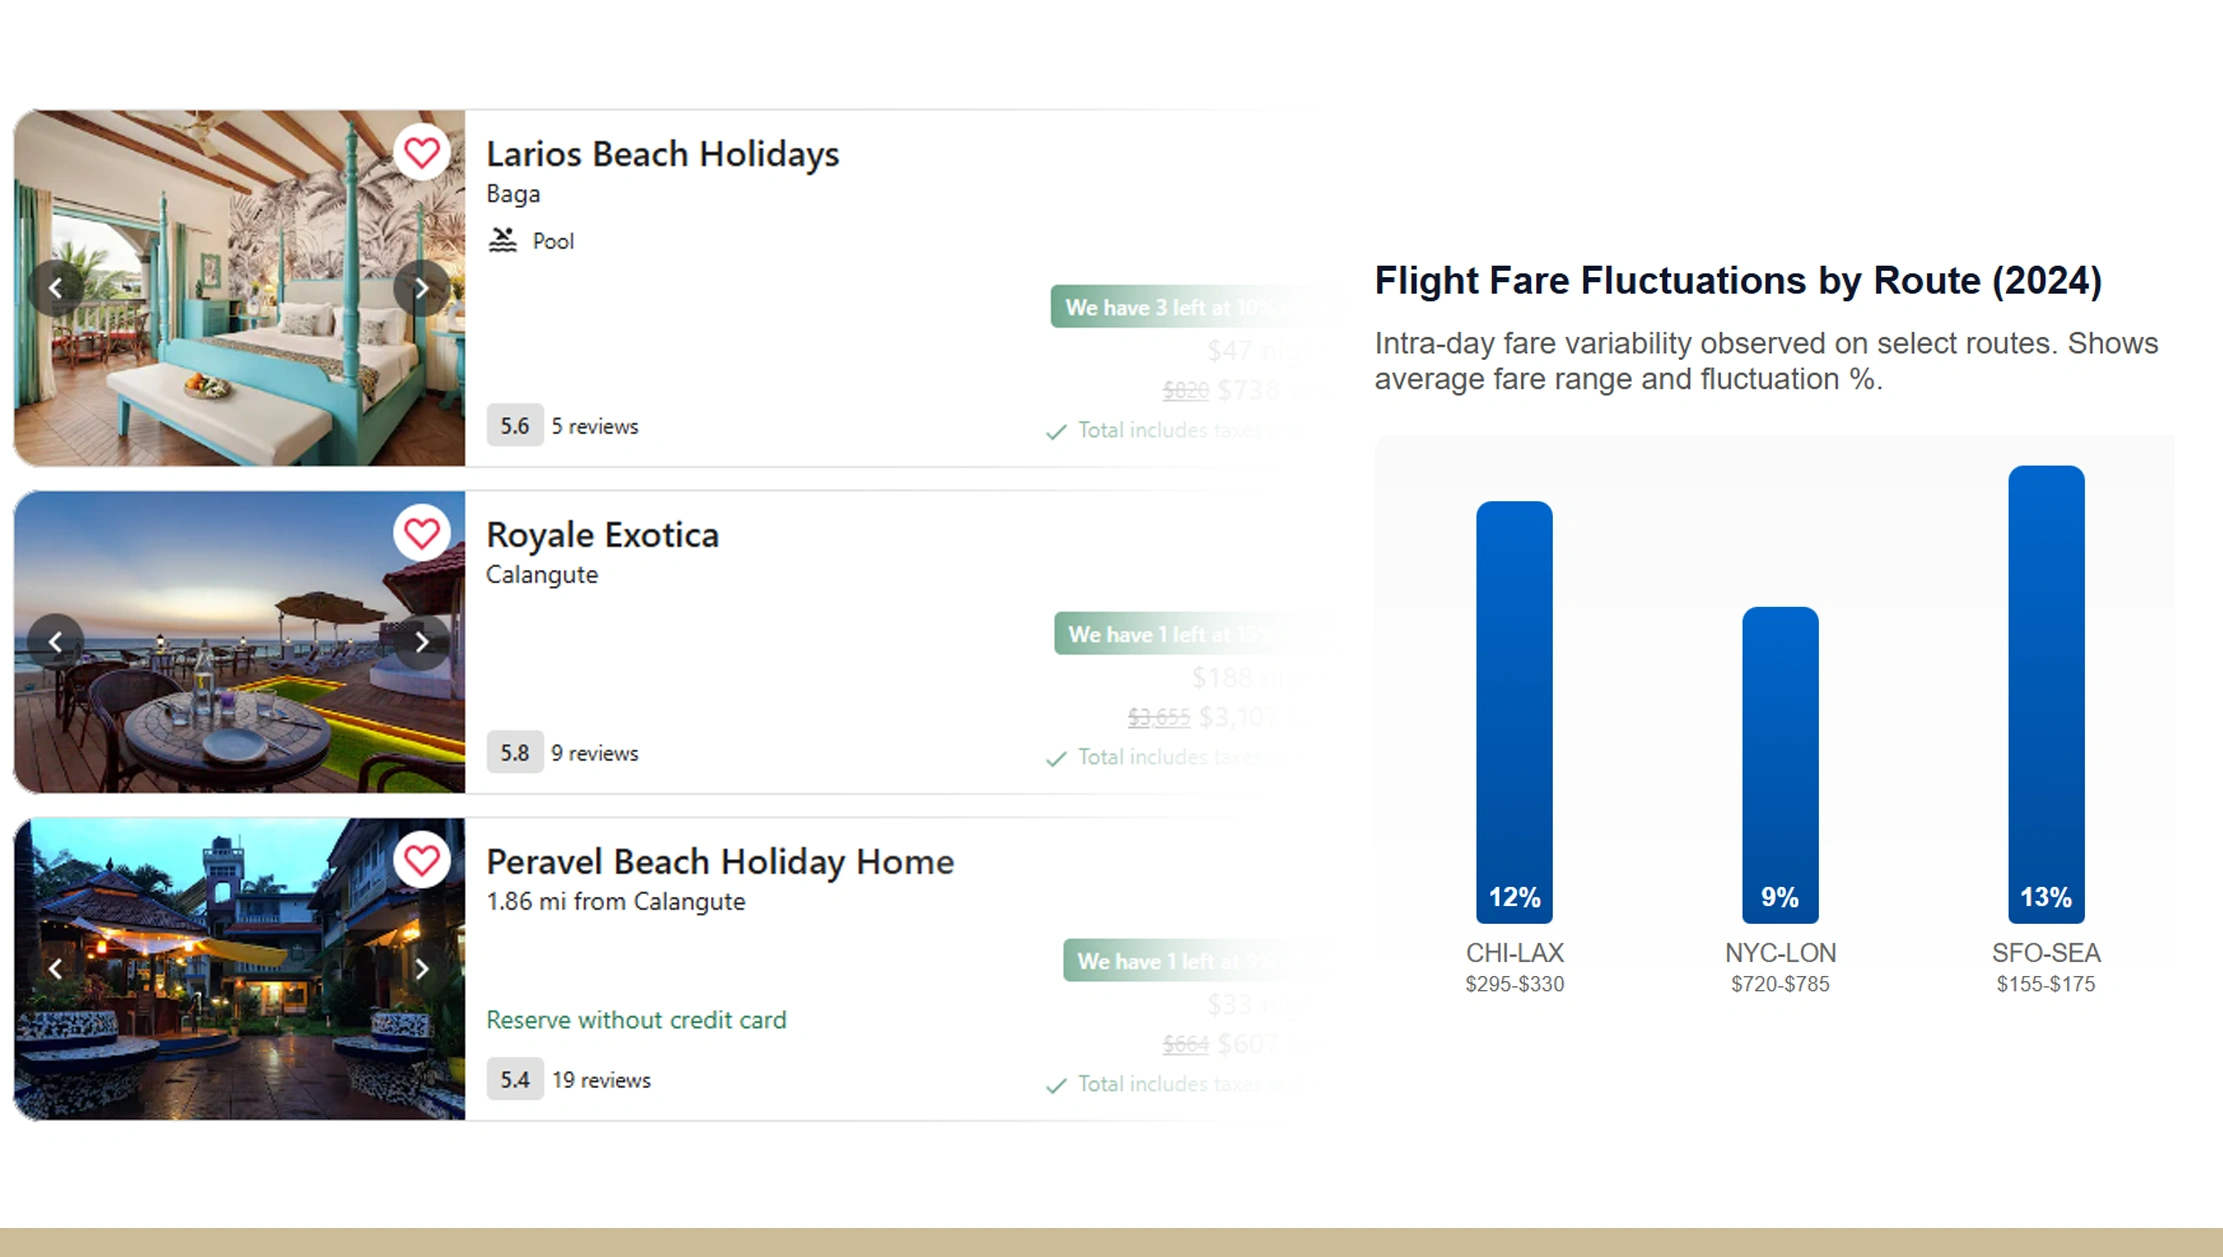Screen dimensions: 2223x1257
Task: View previous photo of Larios Beach Holidays
Action: (x=56, y=288)
